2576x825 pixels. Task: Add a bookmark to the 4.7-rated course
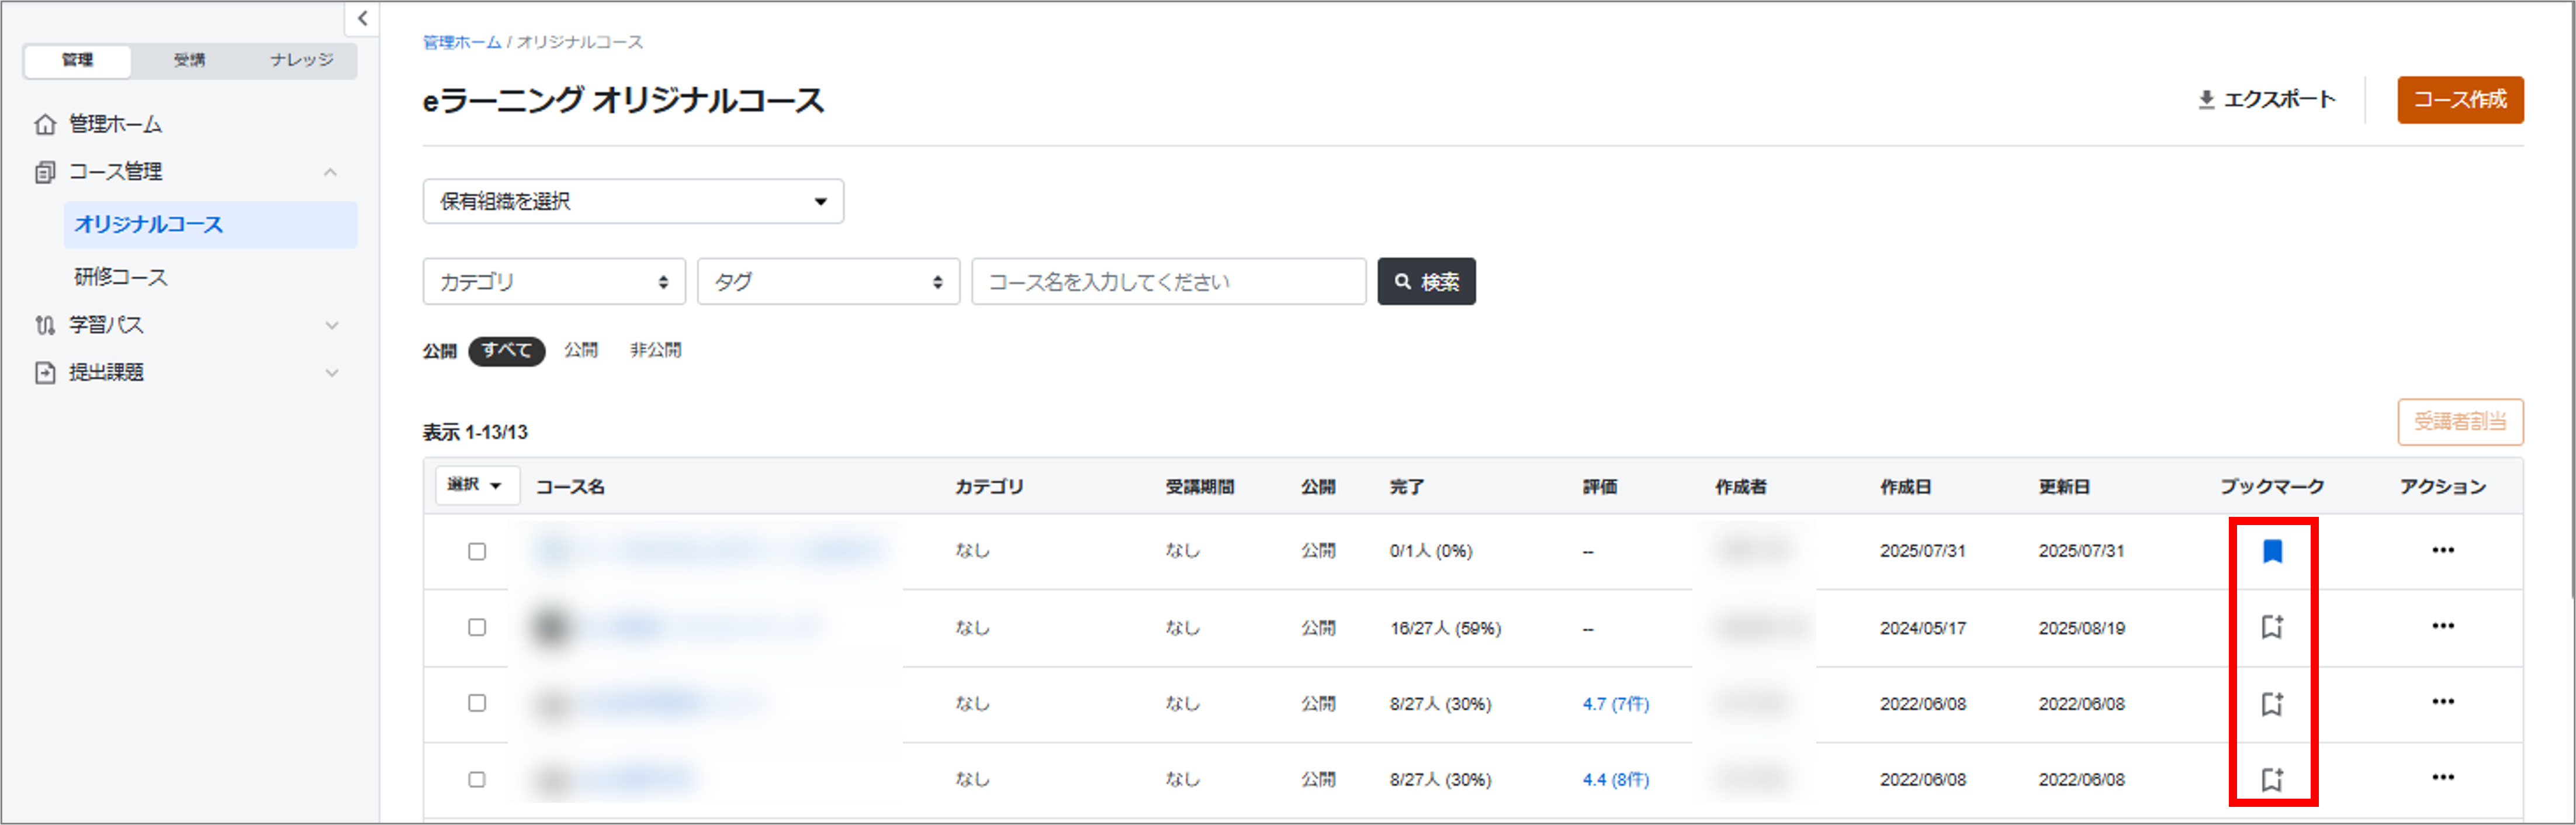click(x=2272, y=704)
